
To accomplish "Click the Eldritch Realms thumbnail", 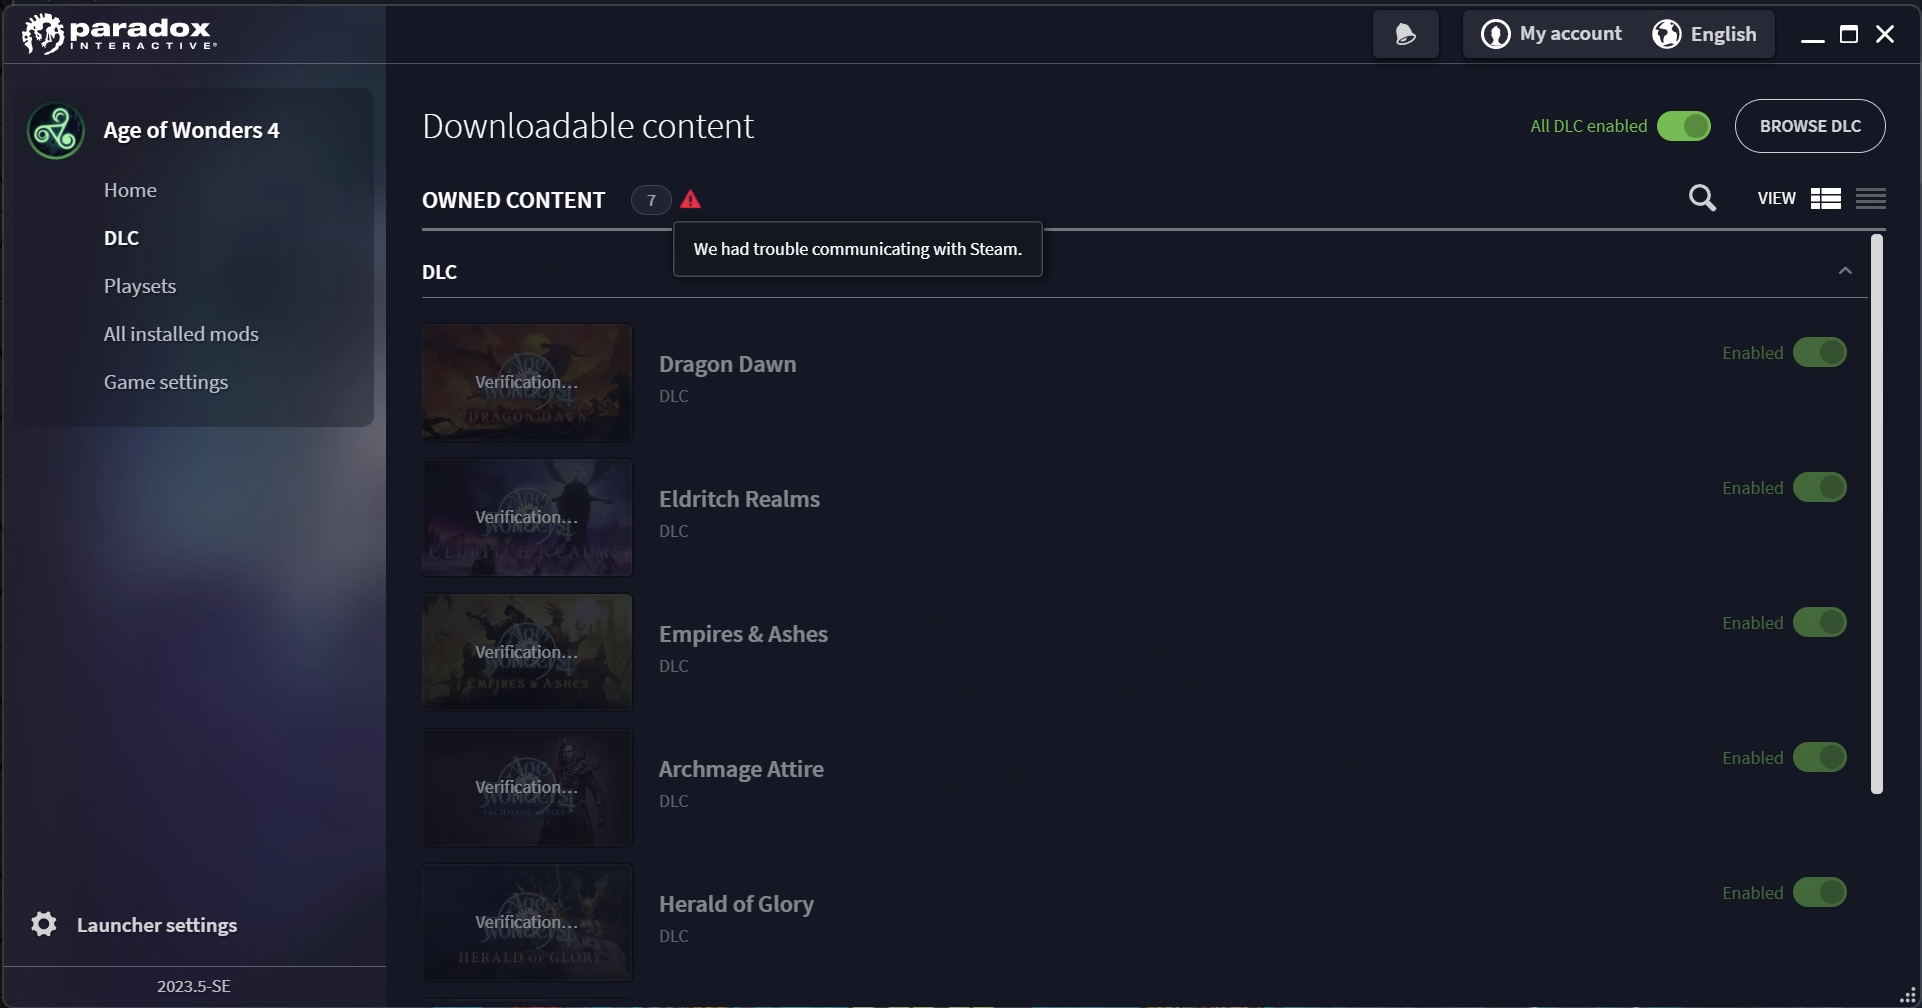I will tap(527, 517).
